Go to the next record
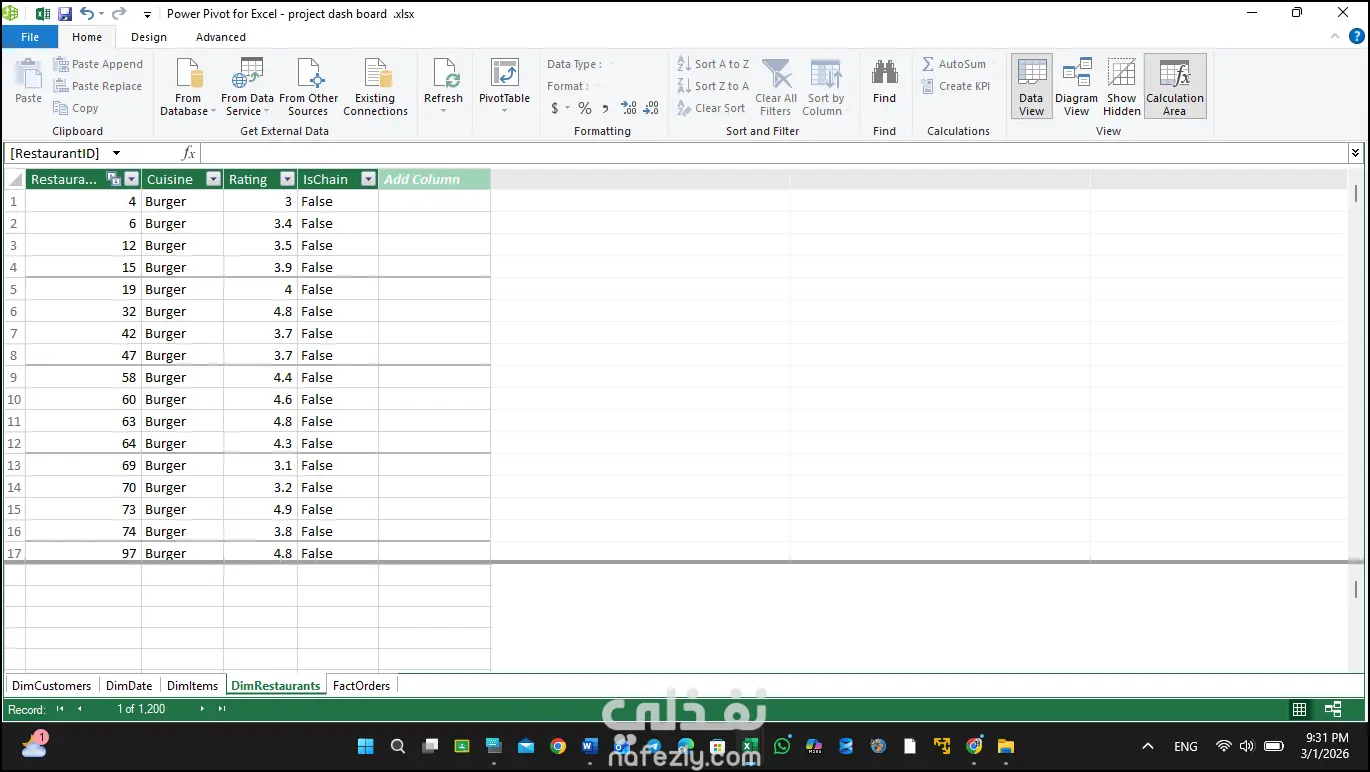The image size is (1370, 772). pos(202,709)
